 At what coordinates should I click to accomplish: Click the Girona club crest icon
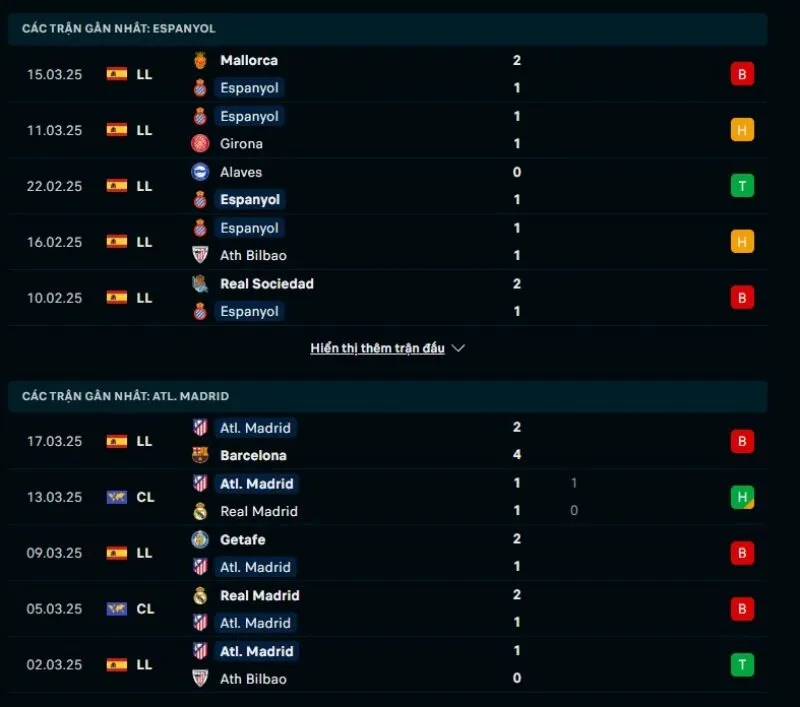pos(200,143)
